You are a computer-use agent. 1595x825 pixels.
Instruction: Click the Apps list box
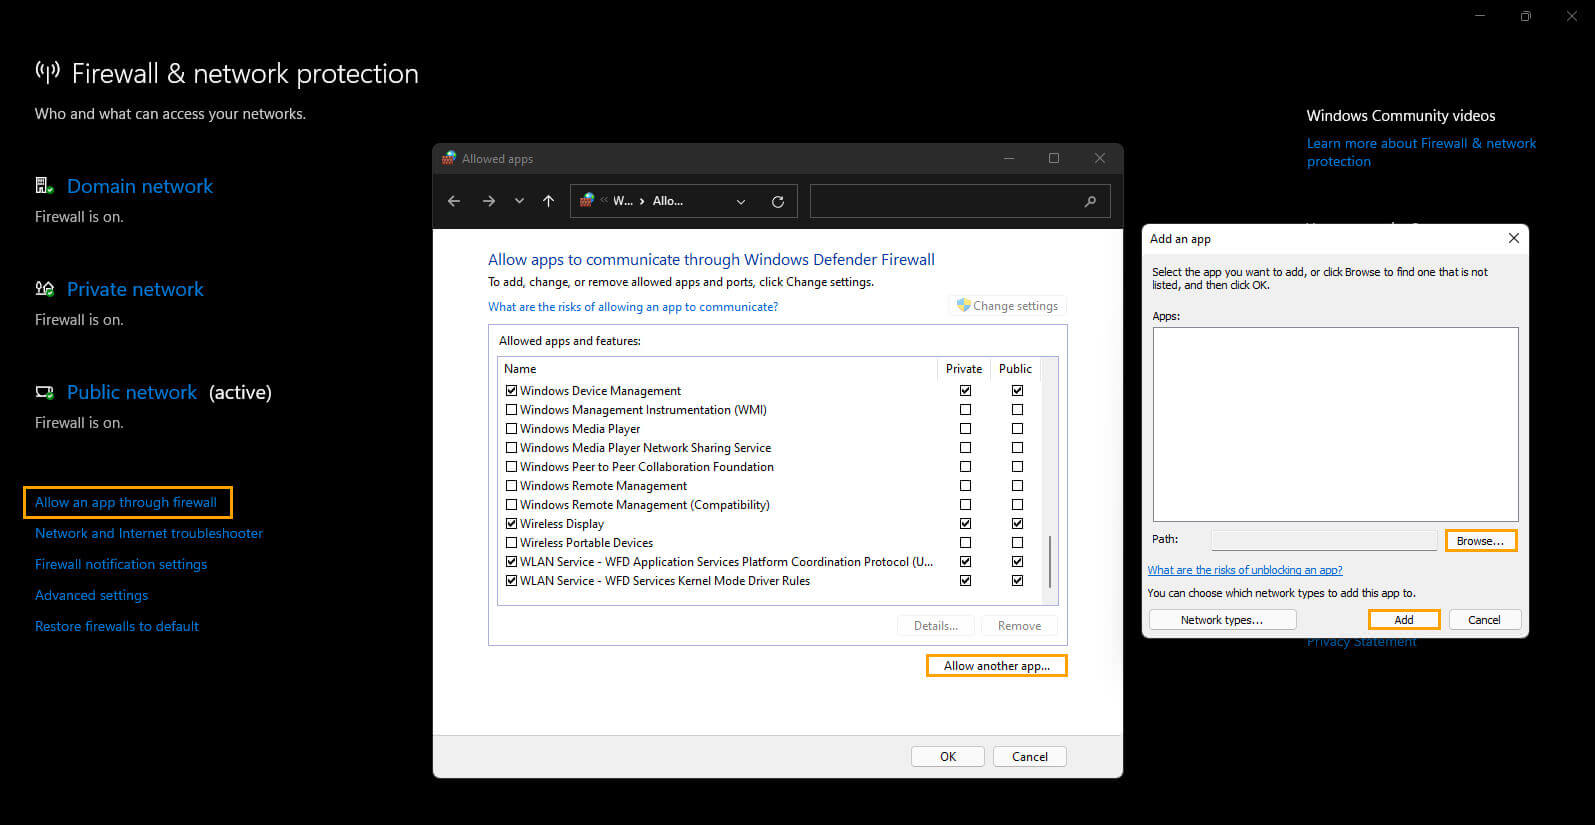click(x=1335, y=424)
